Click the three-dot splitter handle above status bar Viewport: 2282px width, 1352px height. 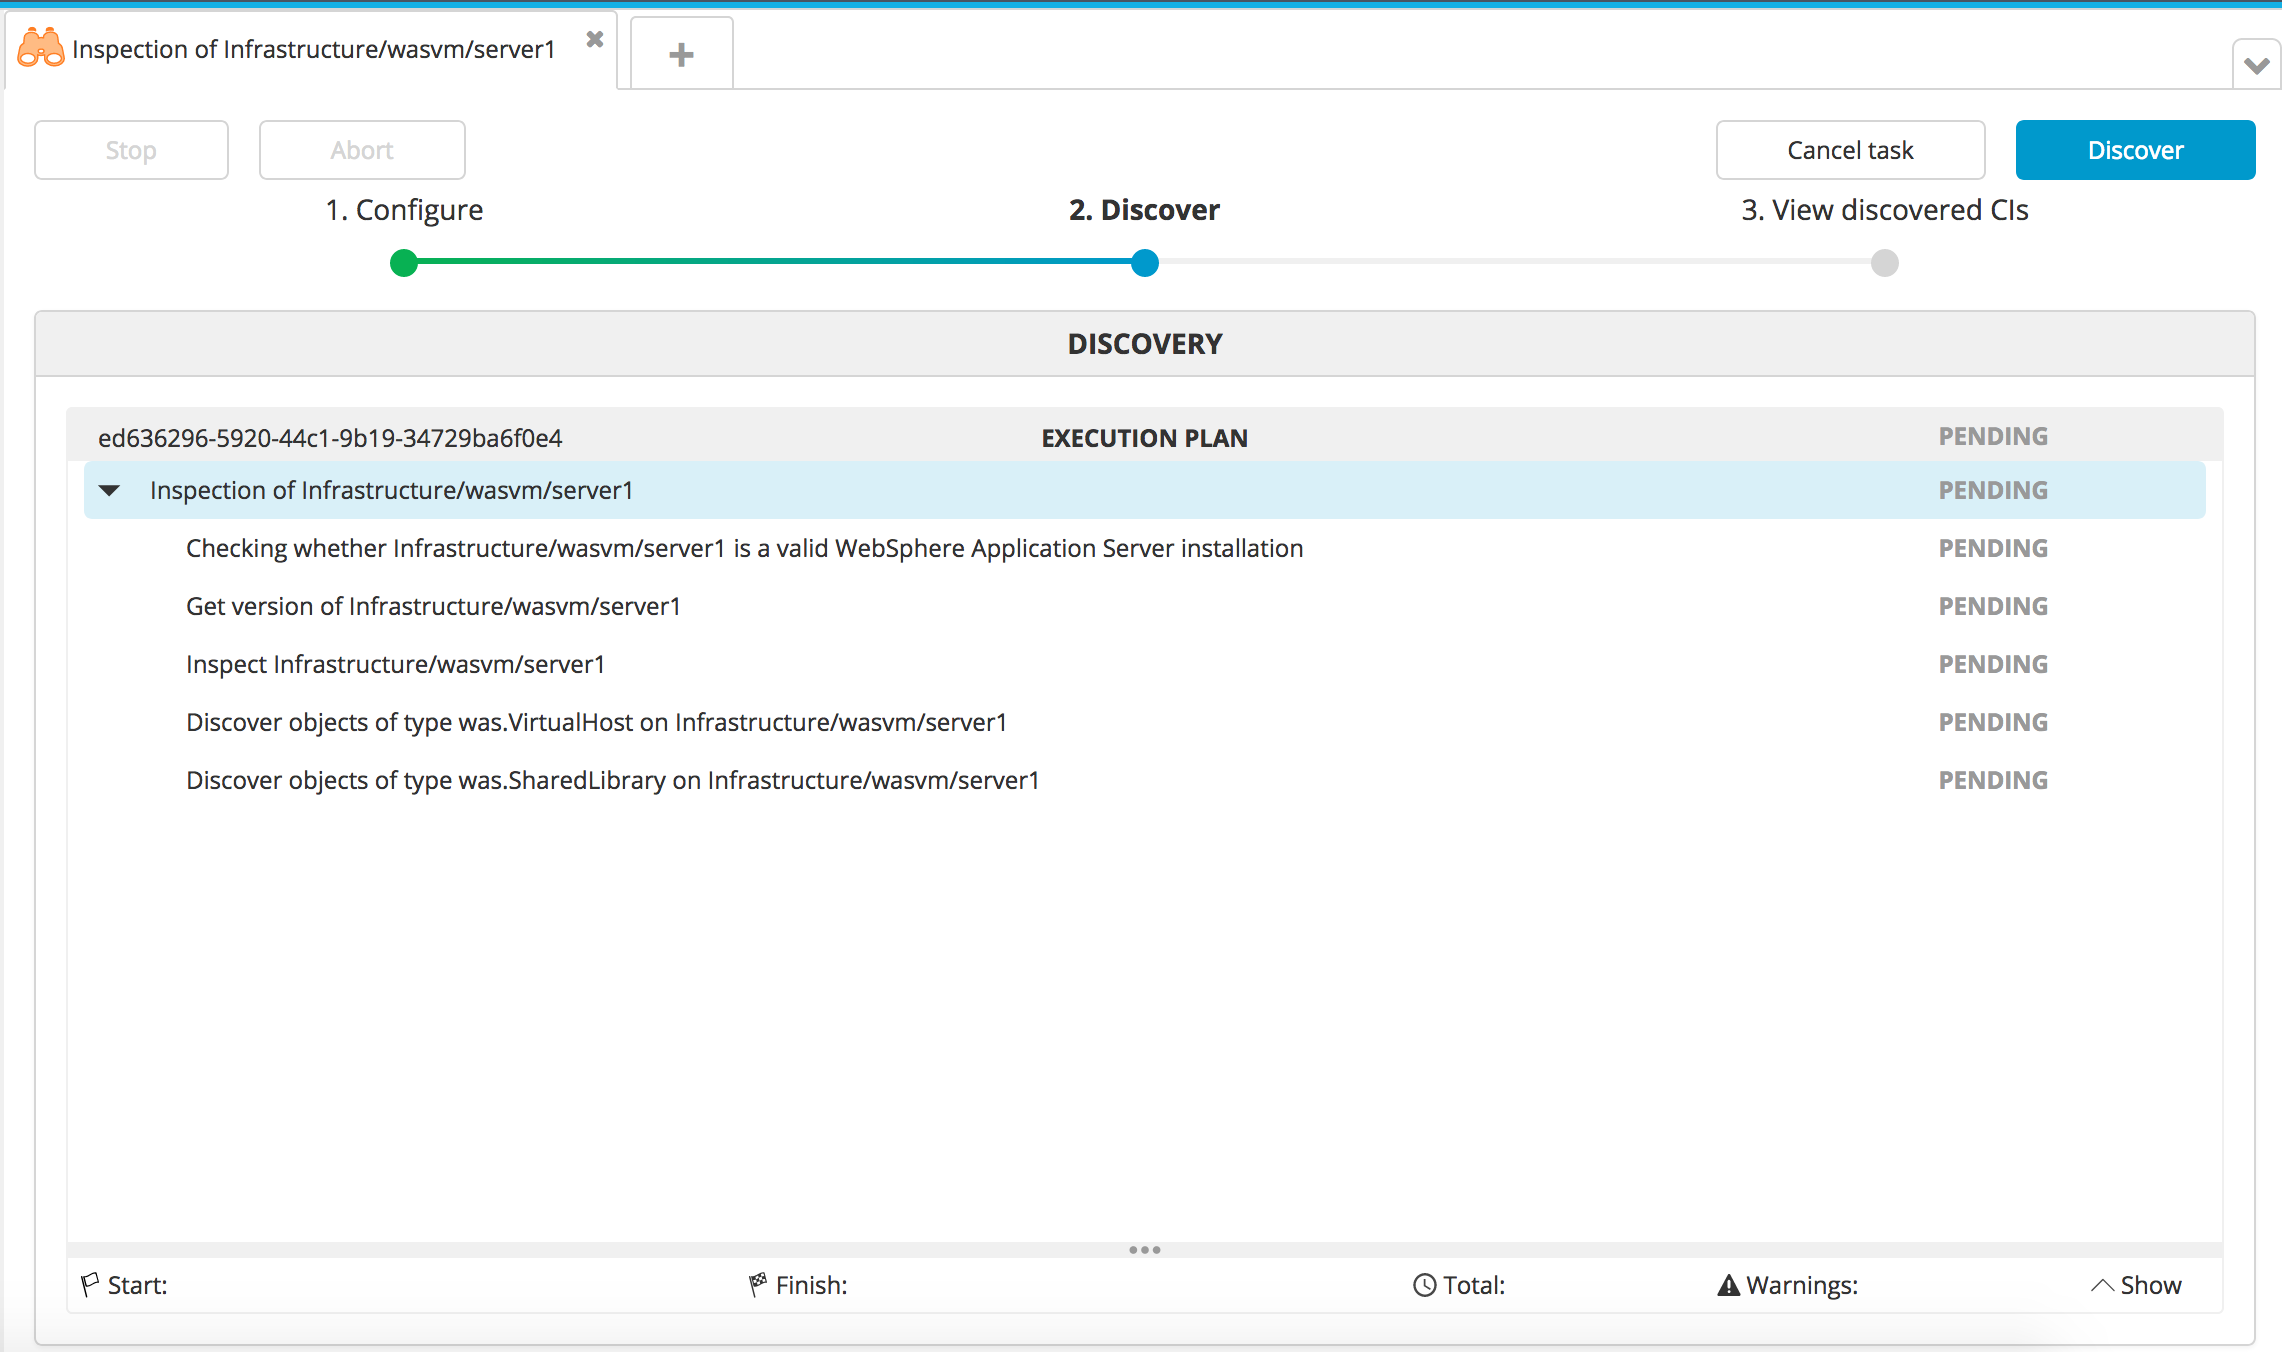point(1145,1250)
